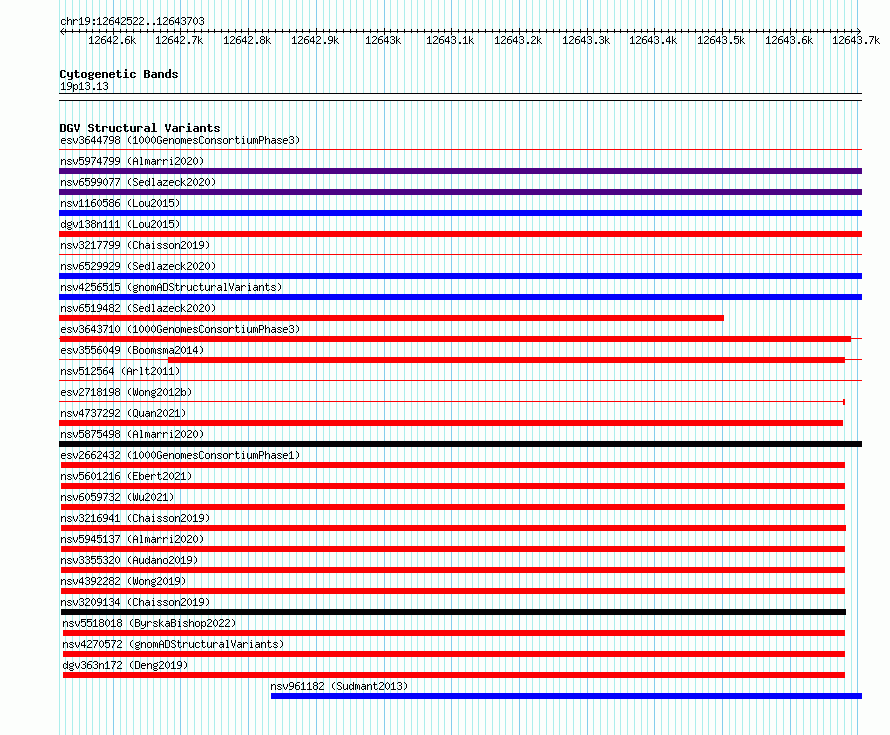Image resolution: width=890 pixels, height=735 pixels.
Task: Click the Cytogenetic Bands track title
Action: tap(119, 74)
